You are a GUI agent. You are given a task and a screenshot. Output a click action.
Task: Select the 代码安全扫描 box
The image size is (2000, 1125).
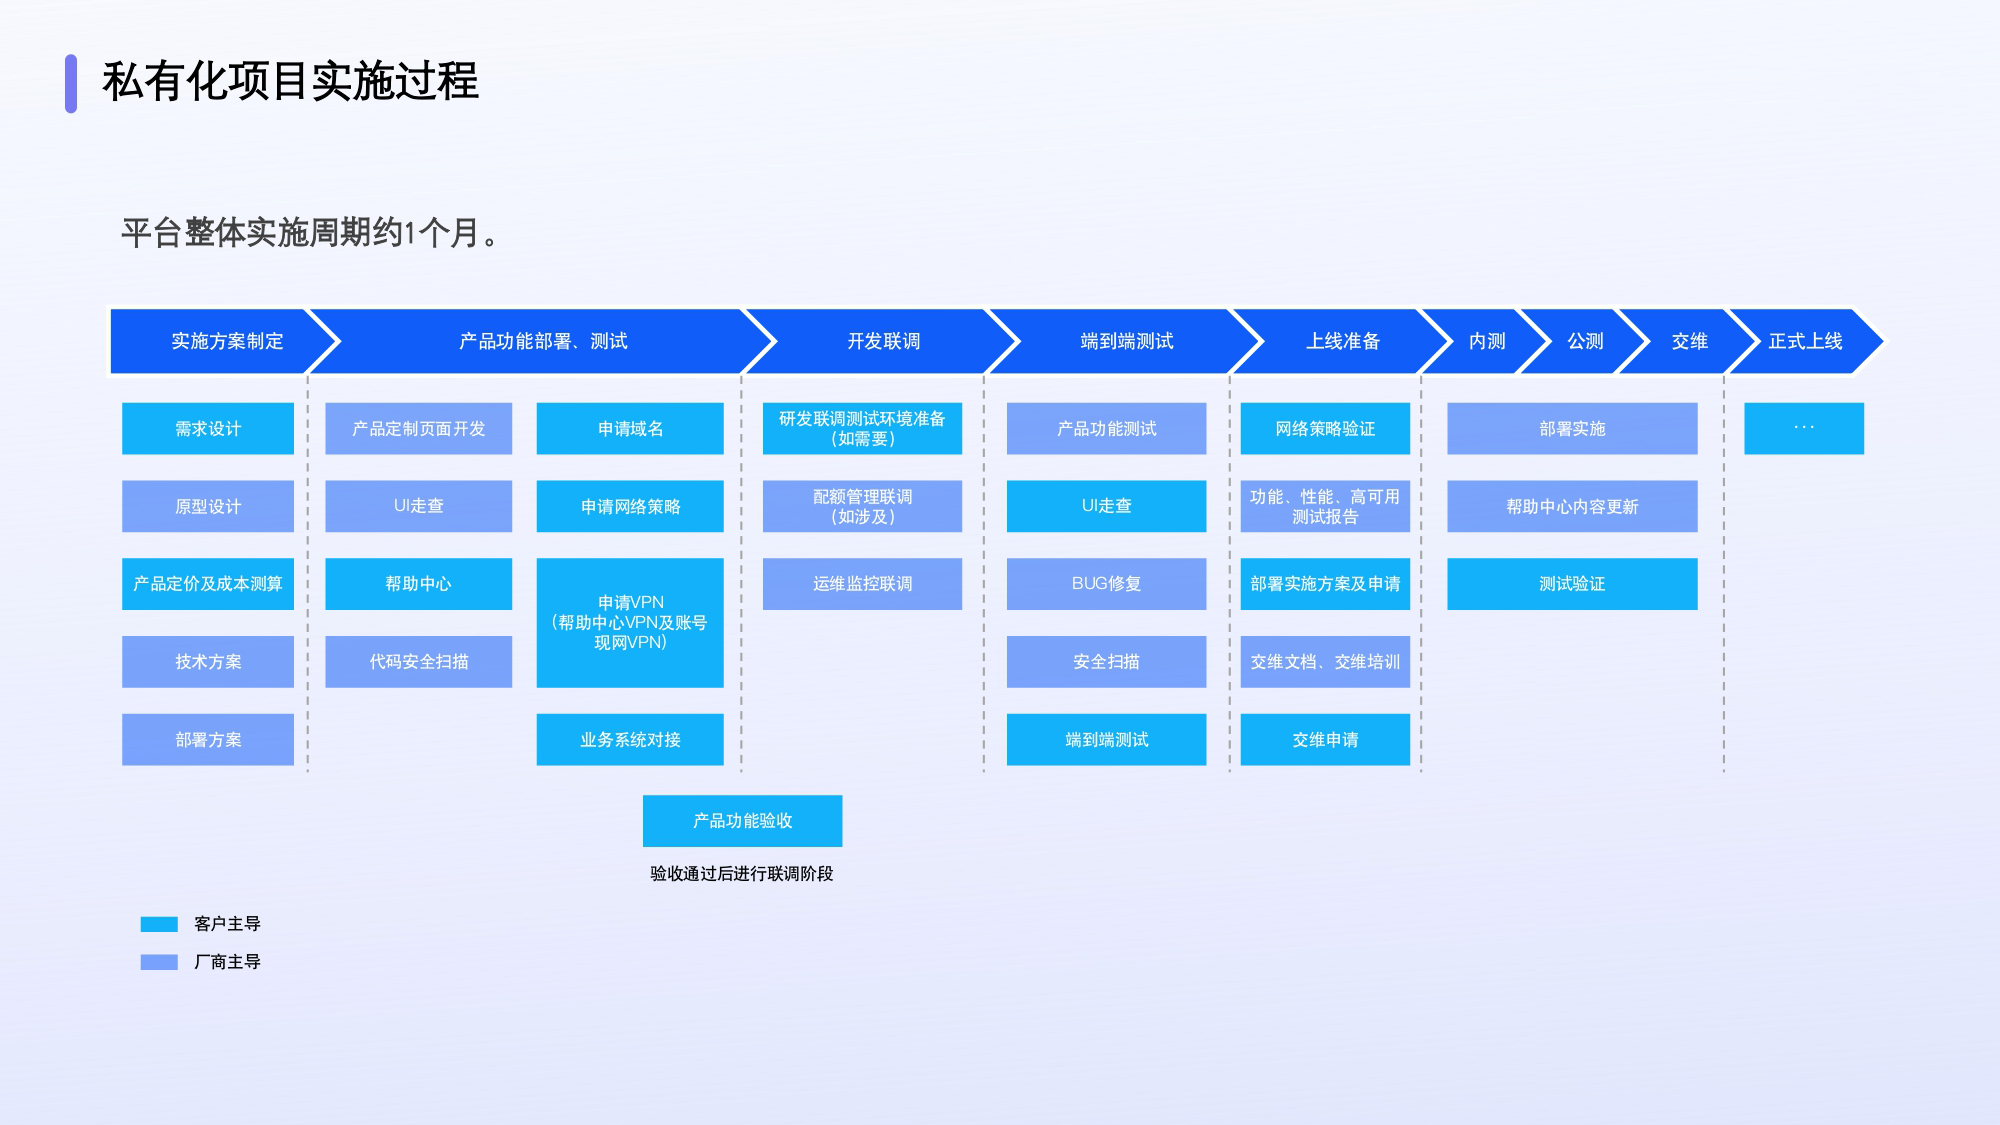(x=419, y=662)
